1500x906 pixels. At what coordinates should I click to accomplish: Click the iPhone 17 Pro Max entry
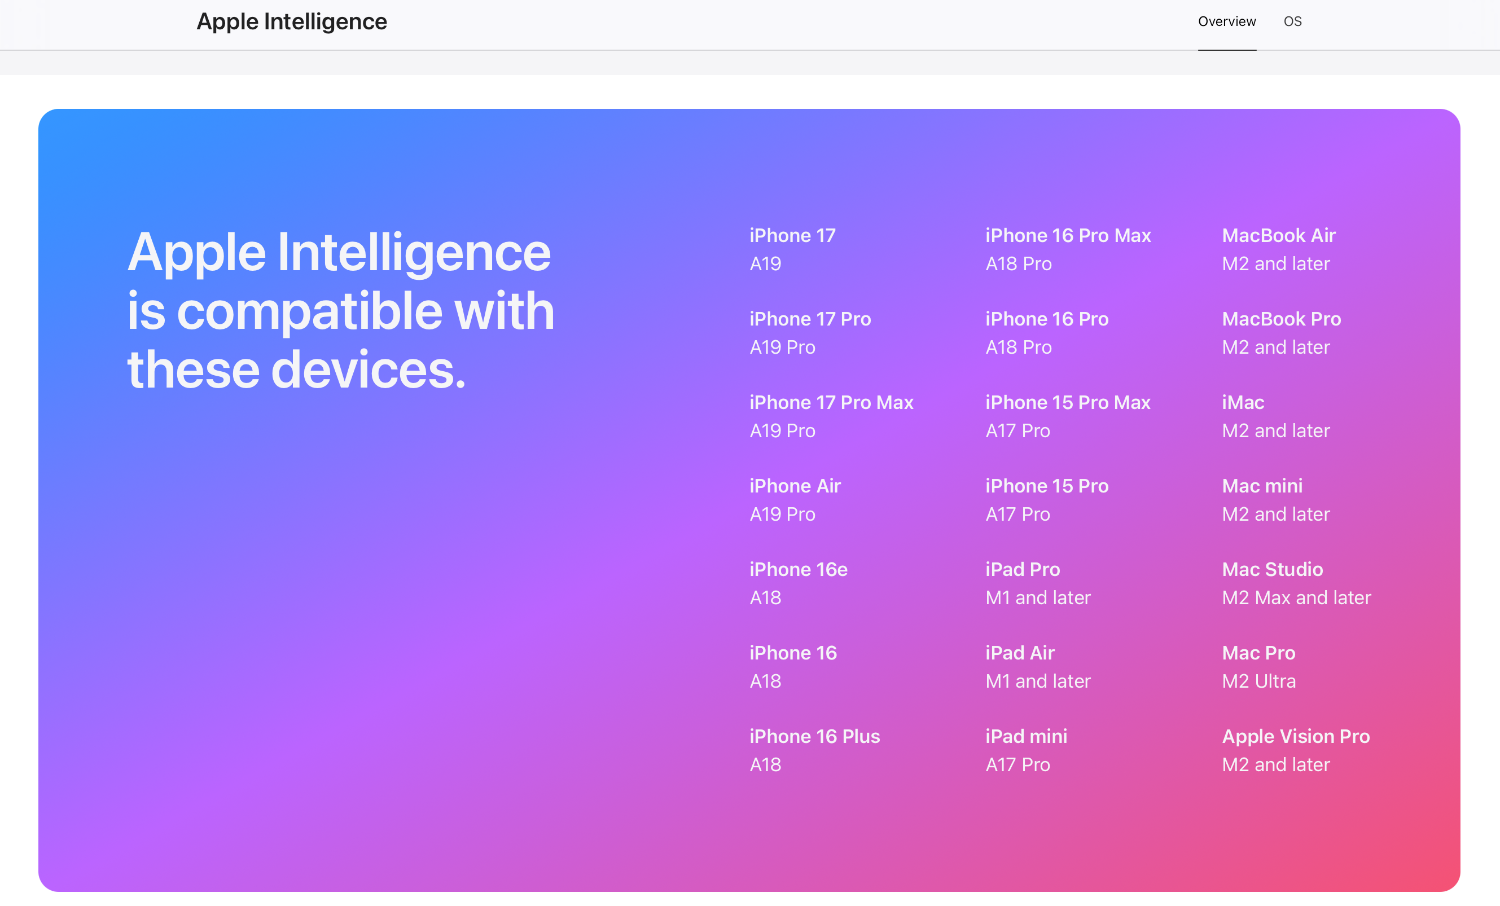tap(831, 403)
